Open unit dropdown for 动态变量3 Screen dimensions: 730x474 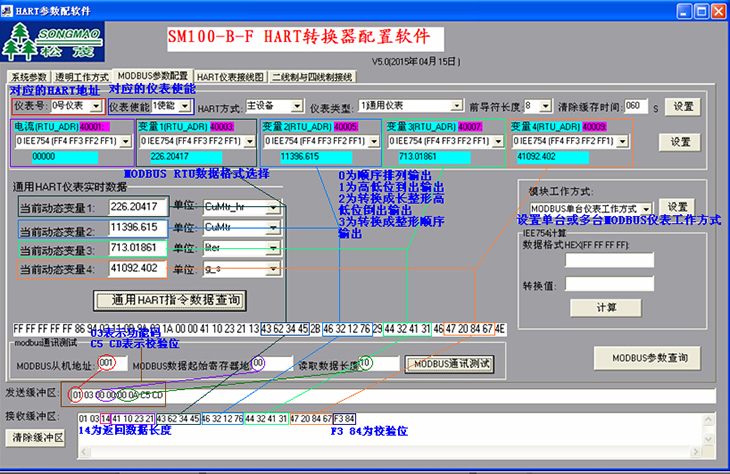coord(273,248)
